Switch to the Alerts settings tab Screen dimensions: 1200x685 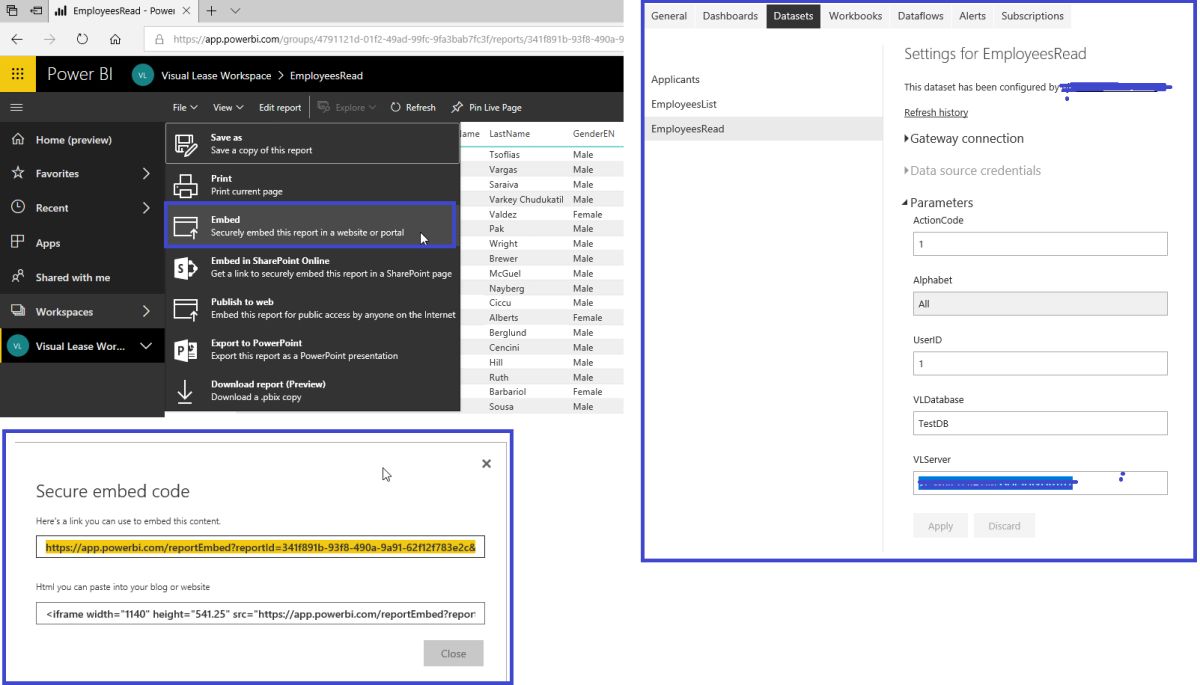point(972,16)
